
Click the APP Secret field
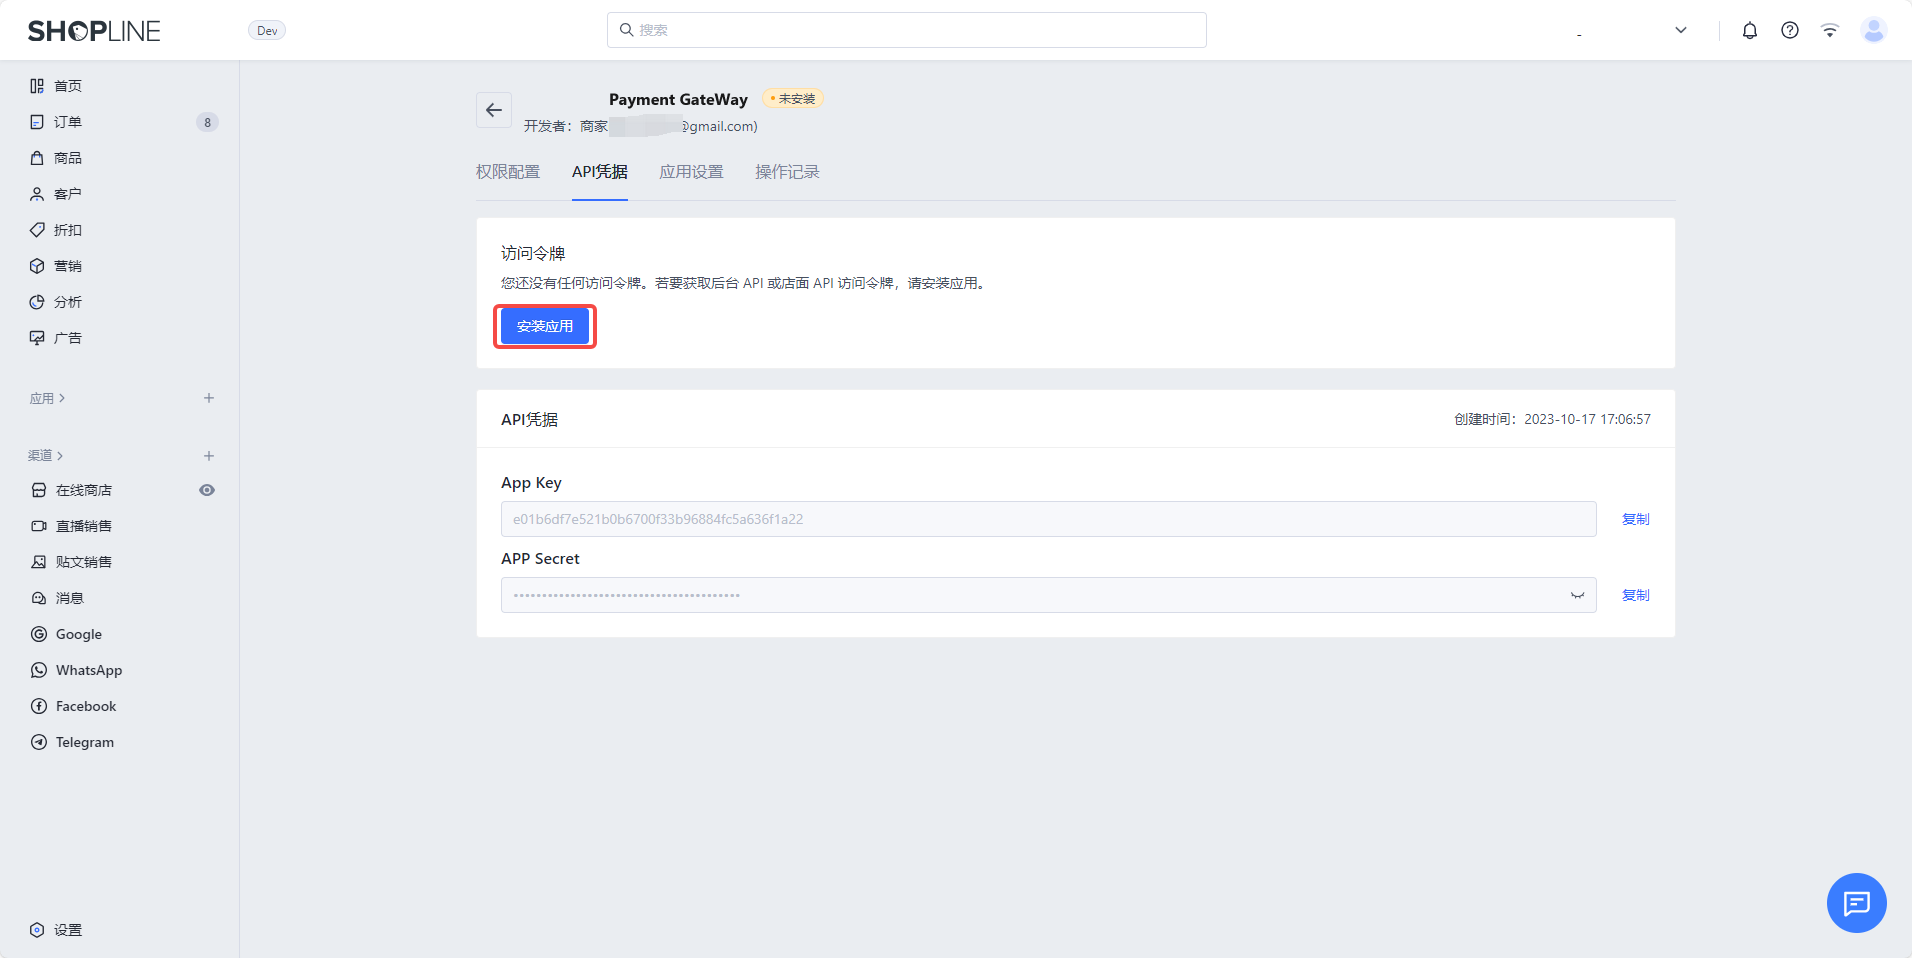point(1048,595)
